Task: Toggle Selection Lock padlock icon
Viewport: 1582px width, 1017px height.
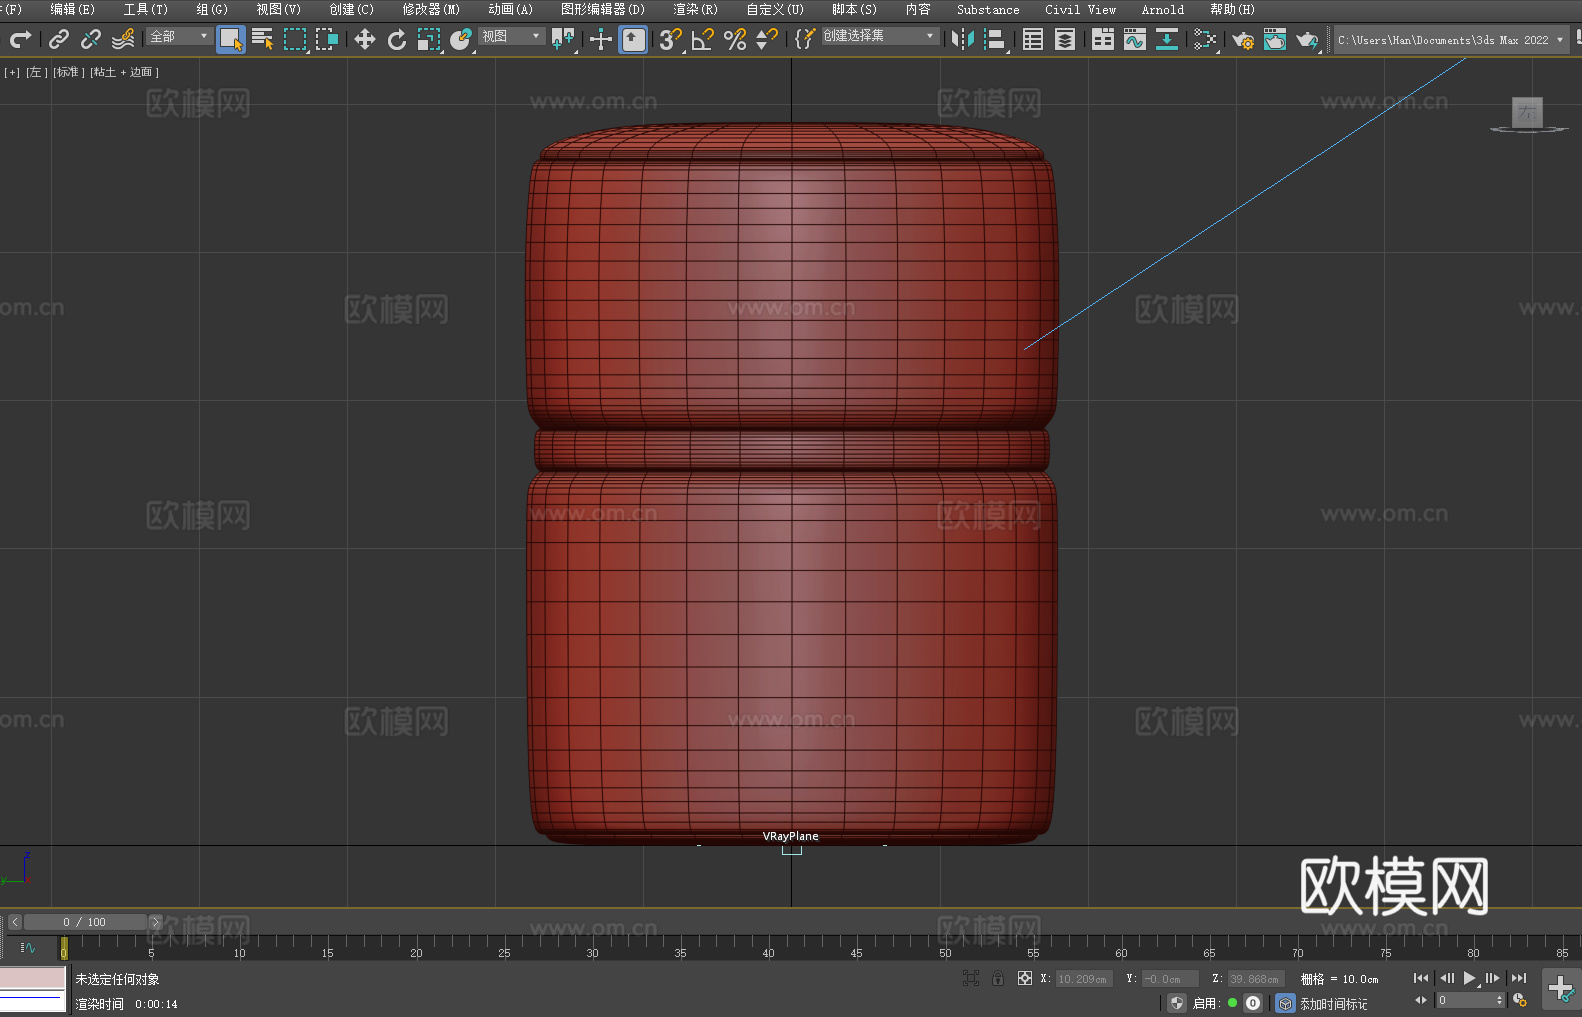Action: pyautogui.click(x=998, y=978)
